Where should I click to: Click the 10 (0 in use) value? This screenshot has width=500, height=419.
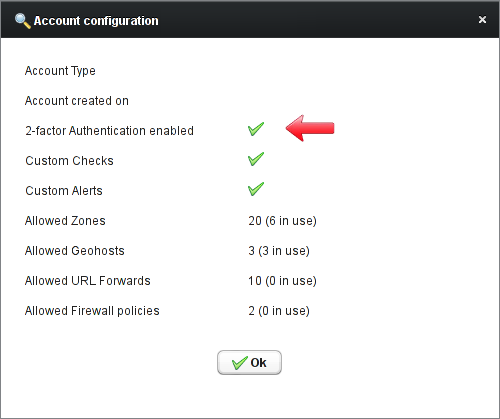click(282, 281)
